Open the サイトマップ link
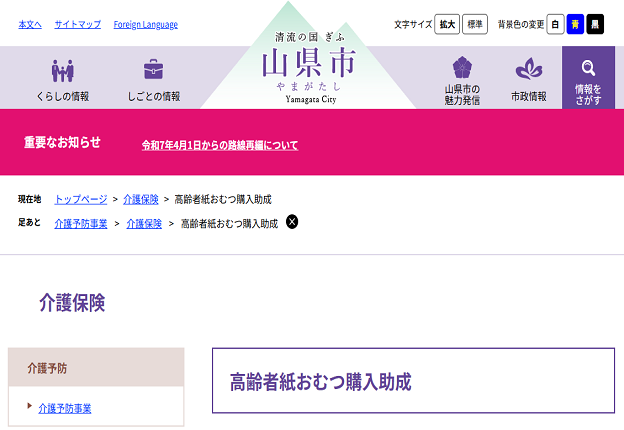The width and height of the screenshot is (624, 430). 77,24
